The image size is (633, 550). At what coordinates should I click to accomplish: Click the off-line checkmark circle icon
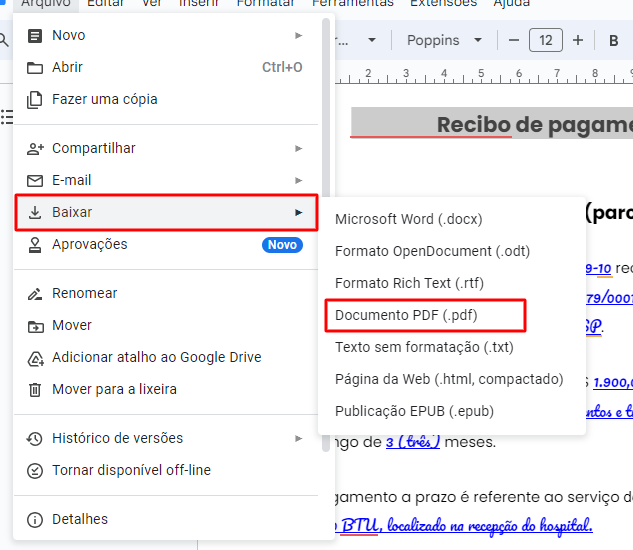[35, 471]
